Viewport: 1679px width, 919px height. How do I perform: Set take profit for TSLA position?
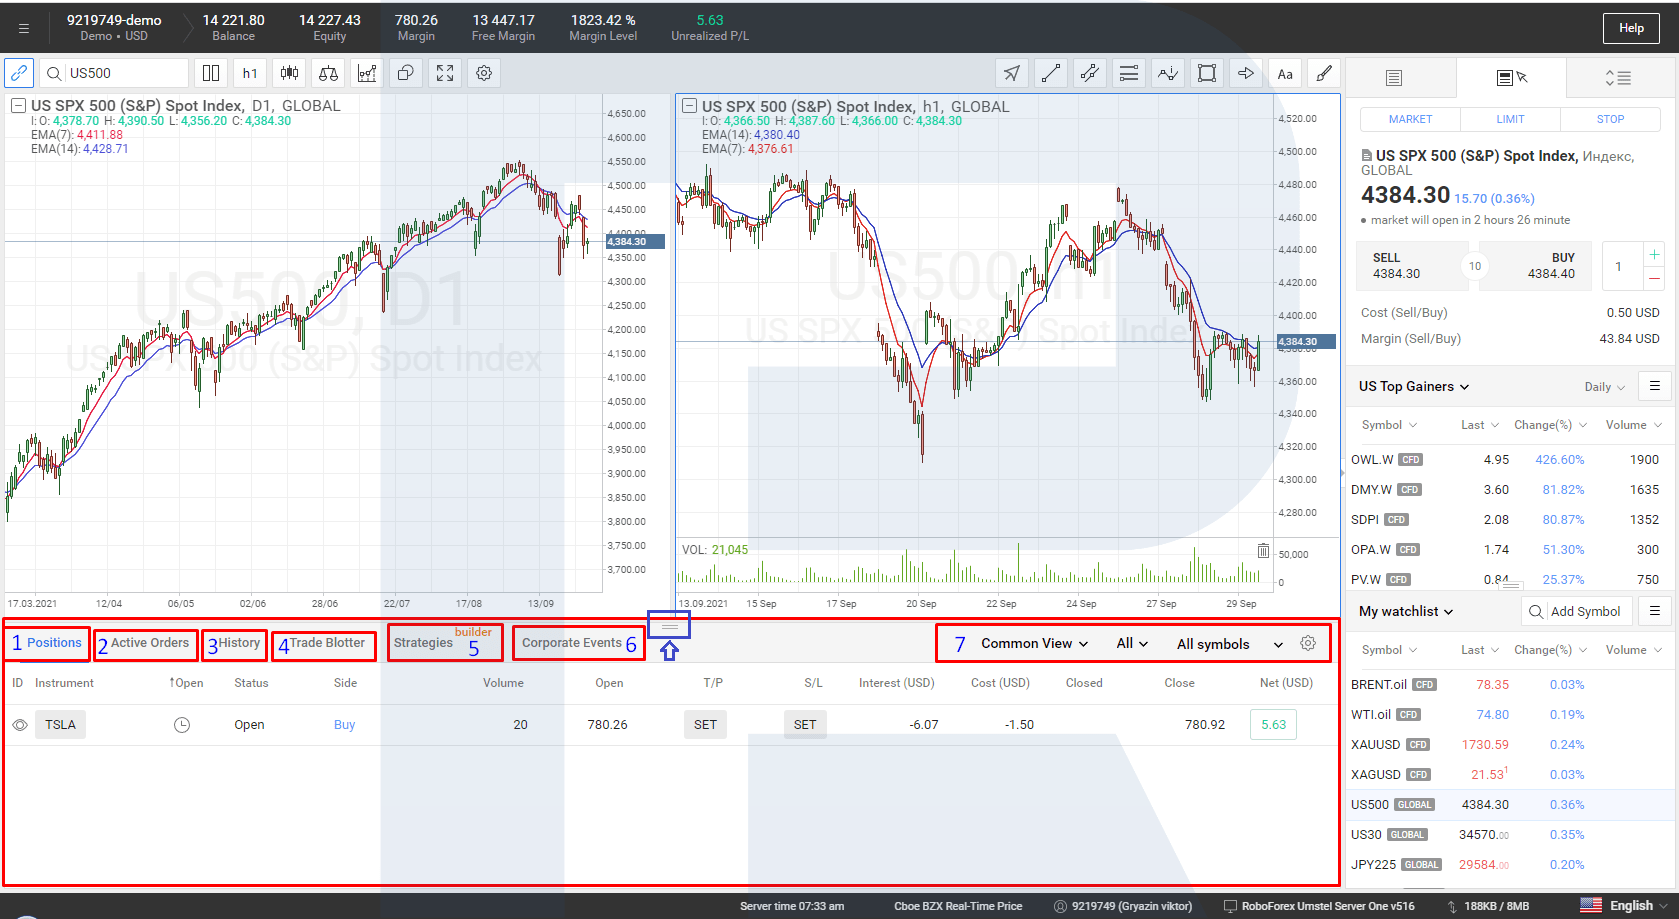pyautogui.click(x=705, y=725)
